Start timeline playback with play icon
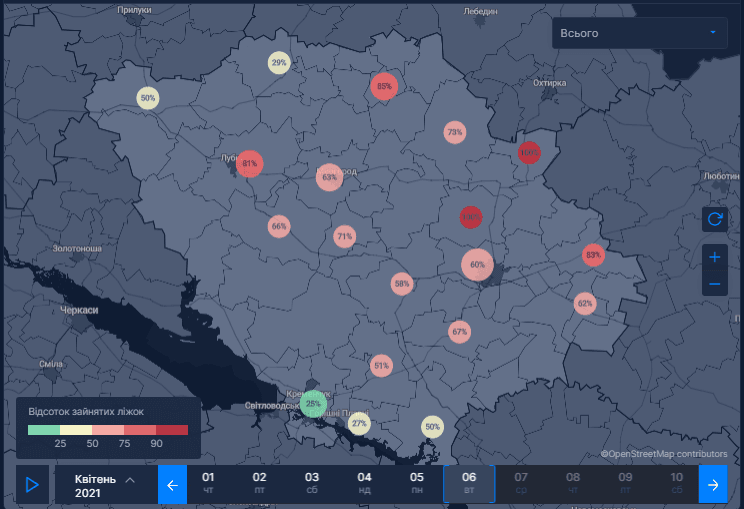 click(x=32, y=484)
